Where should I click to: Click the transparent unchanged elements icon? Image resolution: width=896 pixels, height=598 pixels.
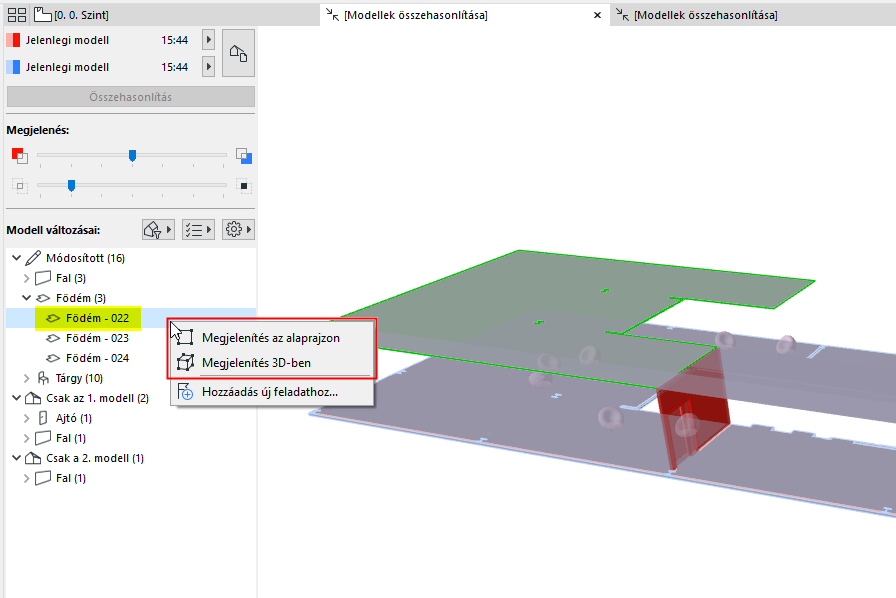coord(19,186)
